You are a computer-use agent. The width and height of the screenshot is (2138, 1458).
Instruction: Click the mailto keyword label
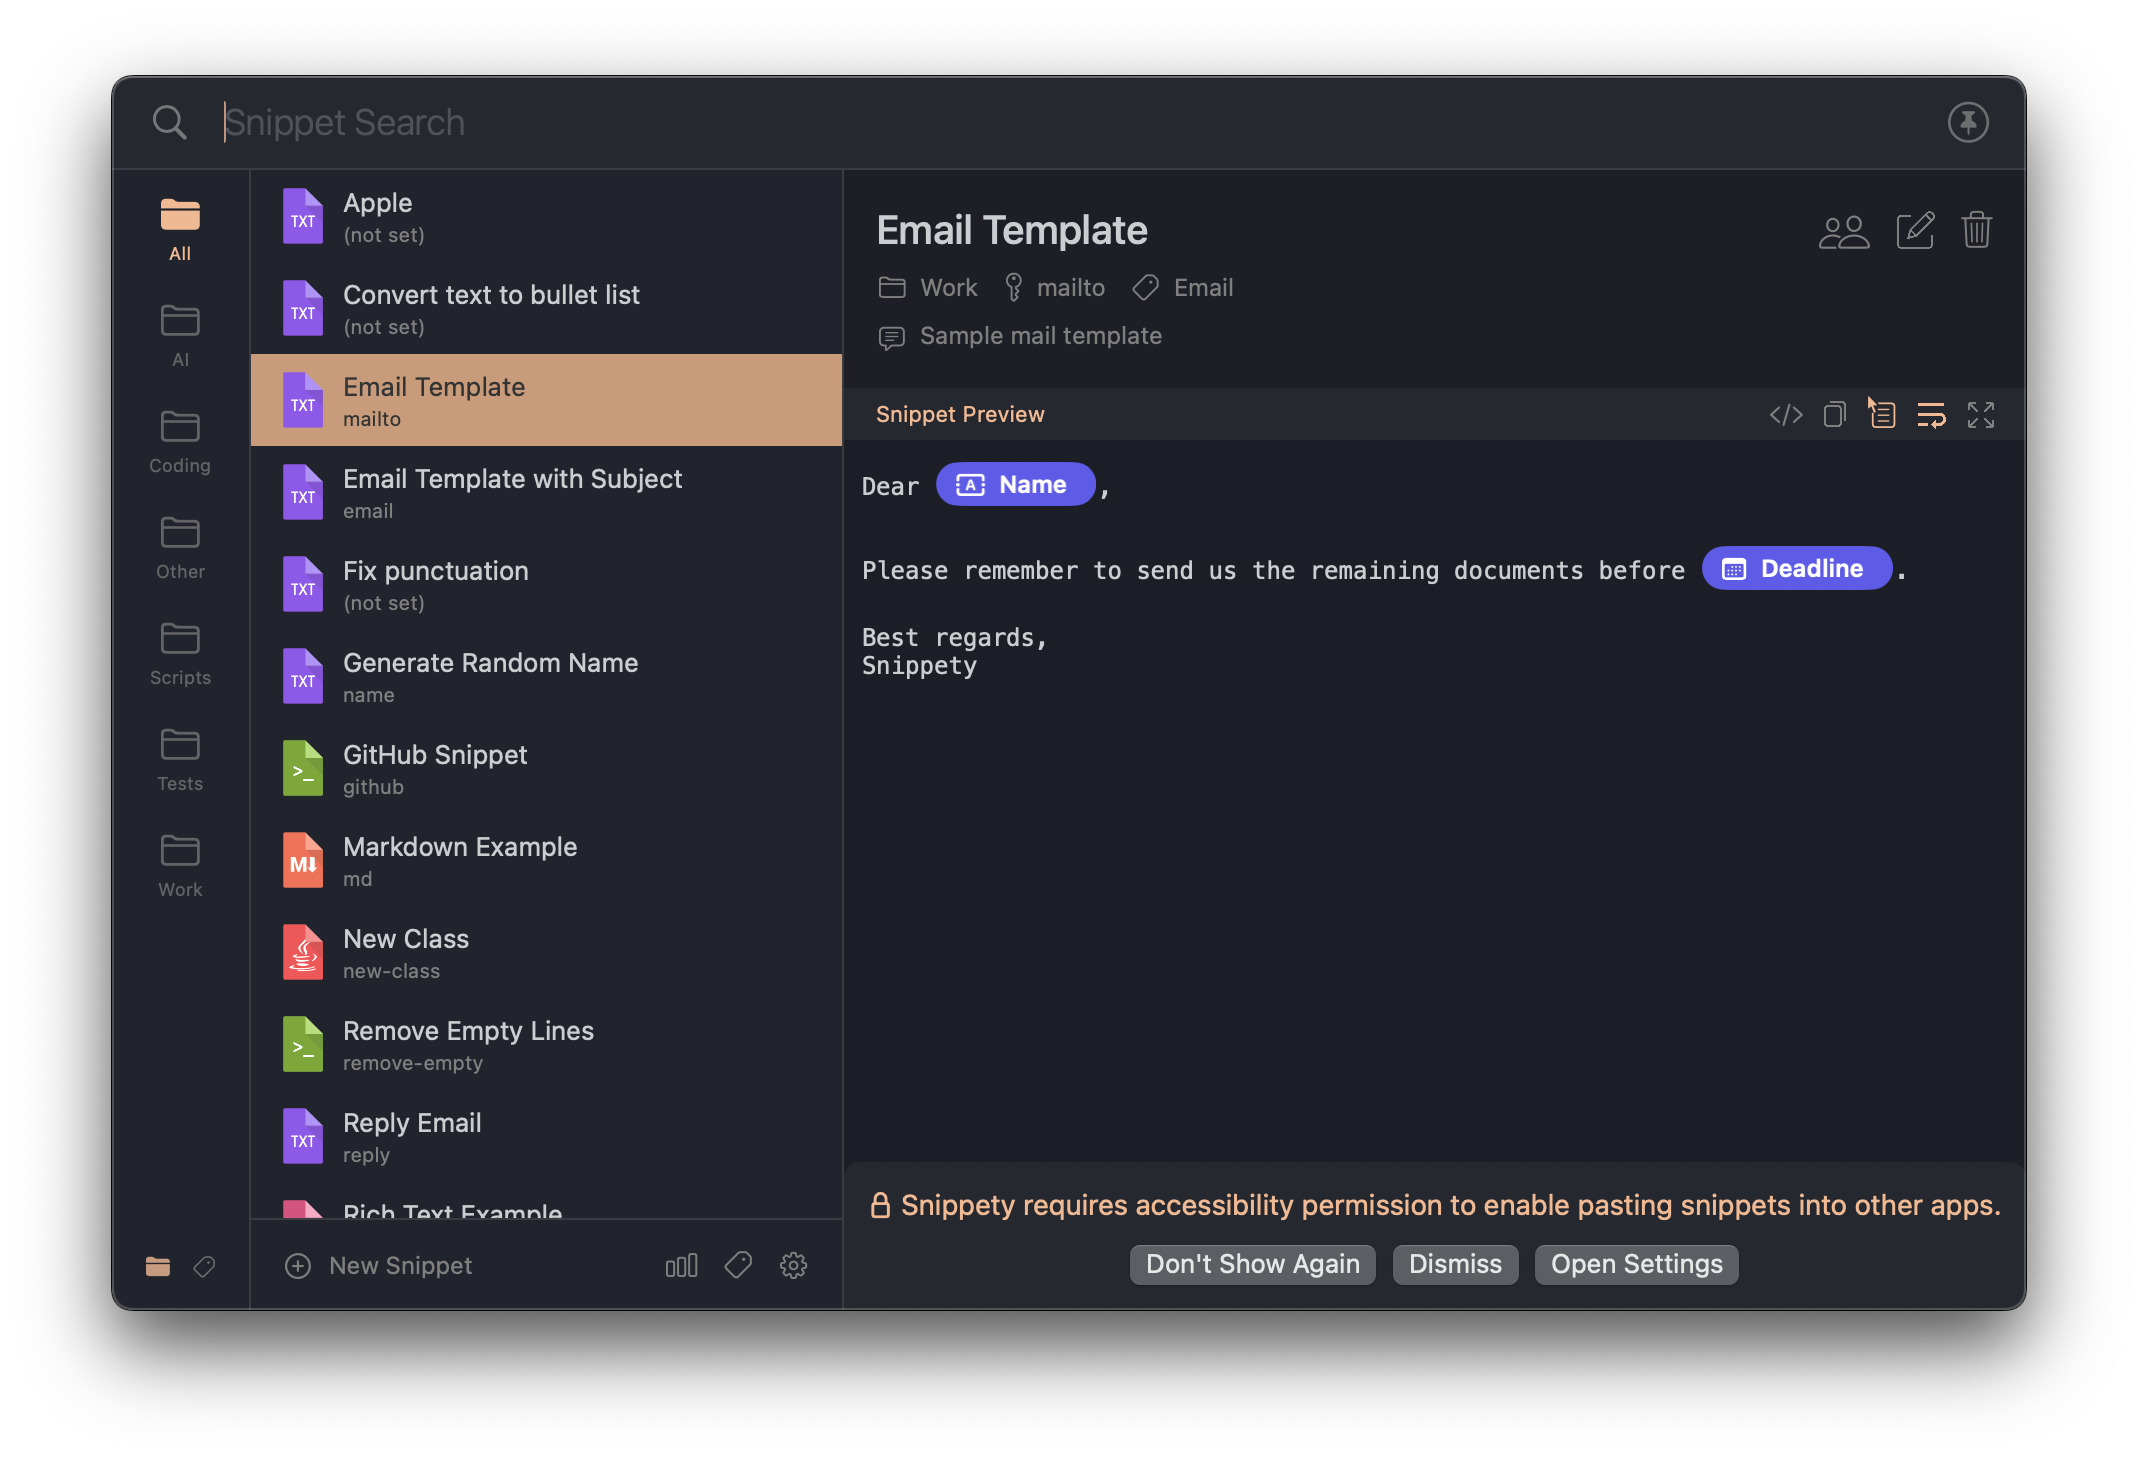click(1071, 288)
